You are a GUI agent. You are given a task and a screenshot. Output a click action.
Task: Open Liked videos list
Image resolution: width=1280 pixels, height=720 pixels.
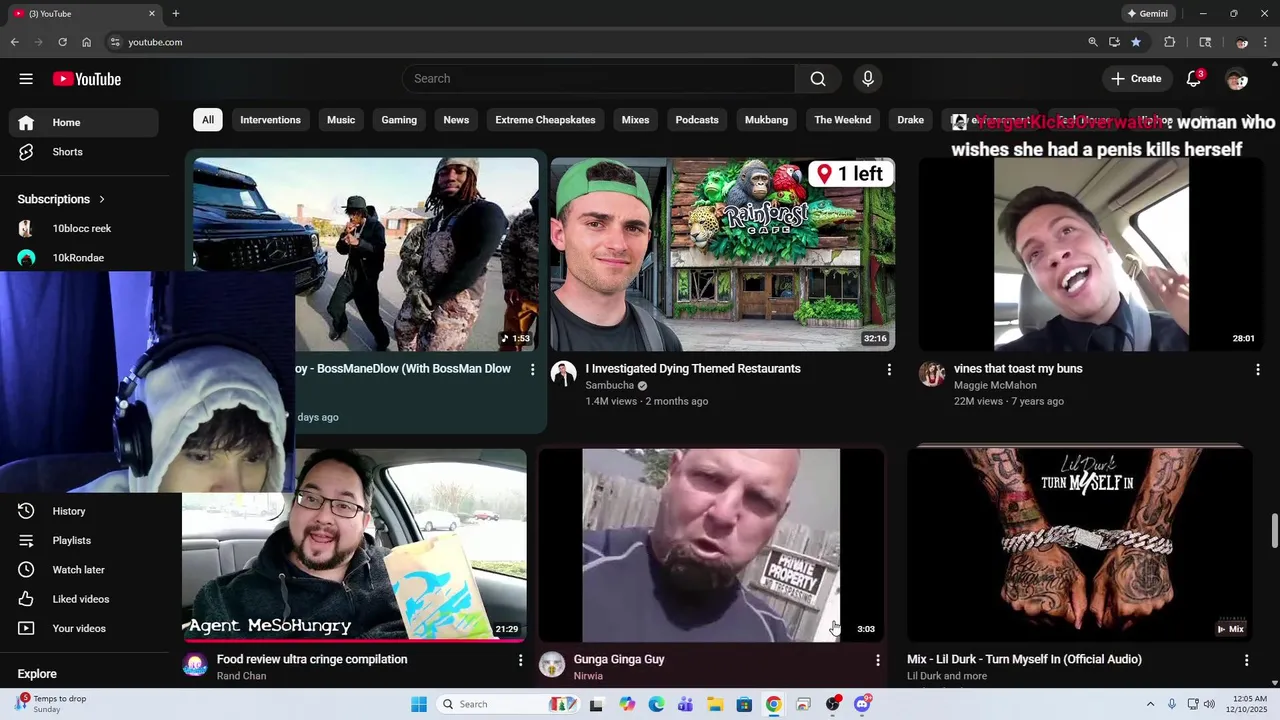(84, 599)
